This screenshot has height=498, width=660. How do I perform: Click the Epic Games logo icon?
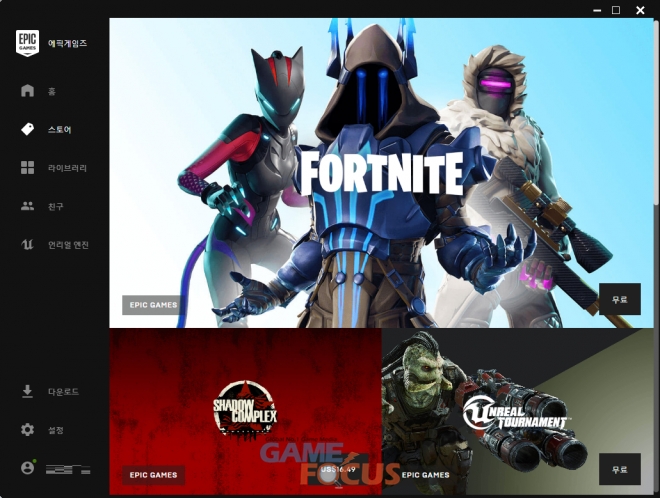click(27, 43)
